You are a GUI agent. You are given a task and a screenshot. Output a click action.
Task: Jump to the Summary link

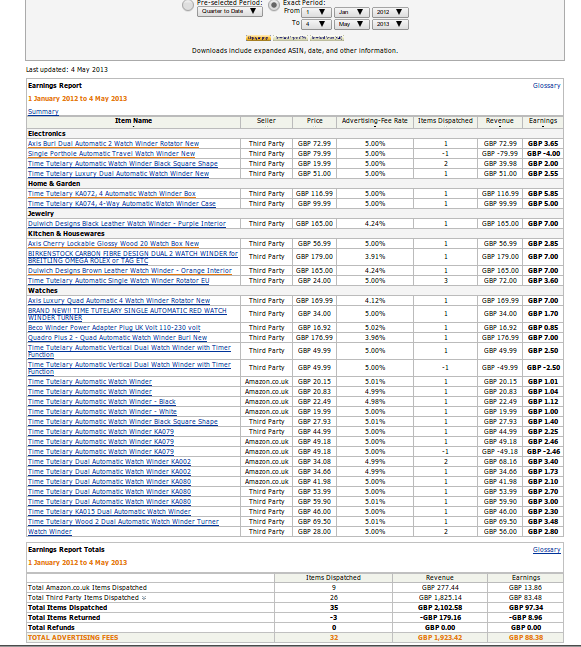(x=43, y=111)
